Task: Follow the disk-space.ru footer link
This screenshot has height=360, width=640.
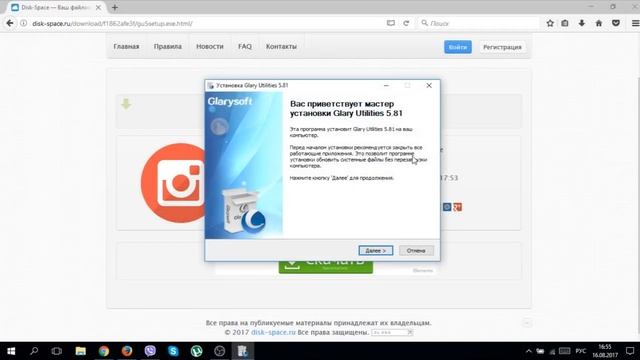Action: click(x=273, y=332)
